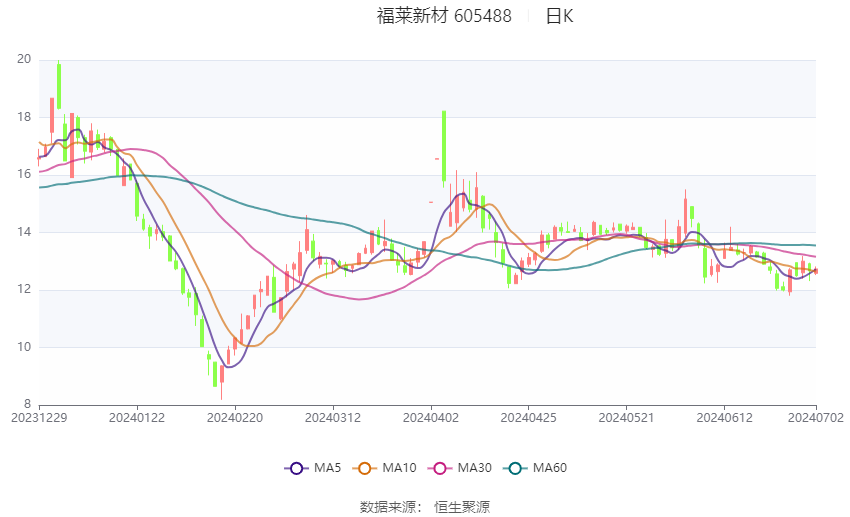
Task: Click the data source text 恒生聚源
Action: click(x=462, y=507)
